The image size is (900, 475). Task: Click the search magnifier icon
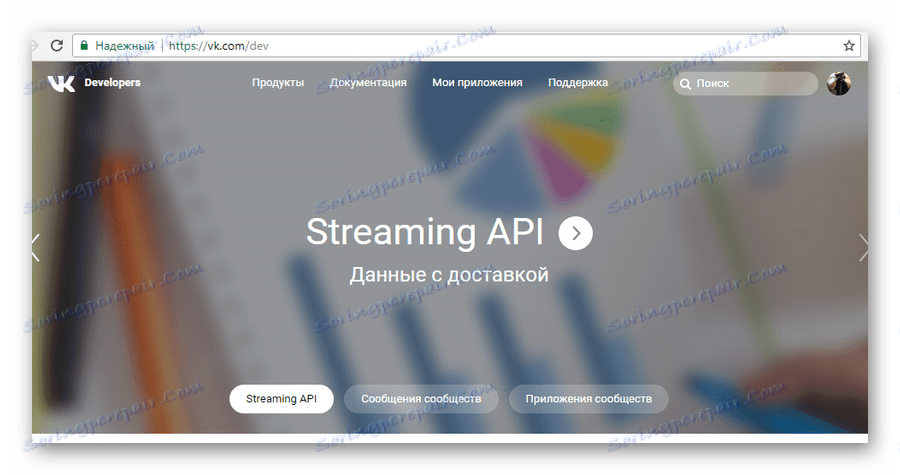pos(685,84)
